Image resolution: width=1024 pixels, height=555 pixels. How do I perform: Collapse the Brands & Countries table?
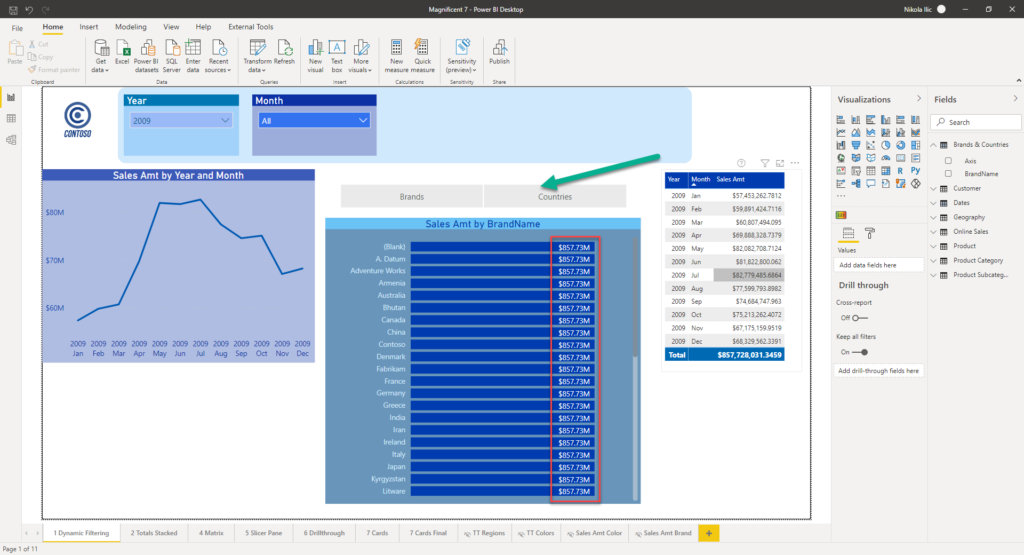pyautogui.click(x=934, y=145)
